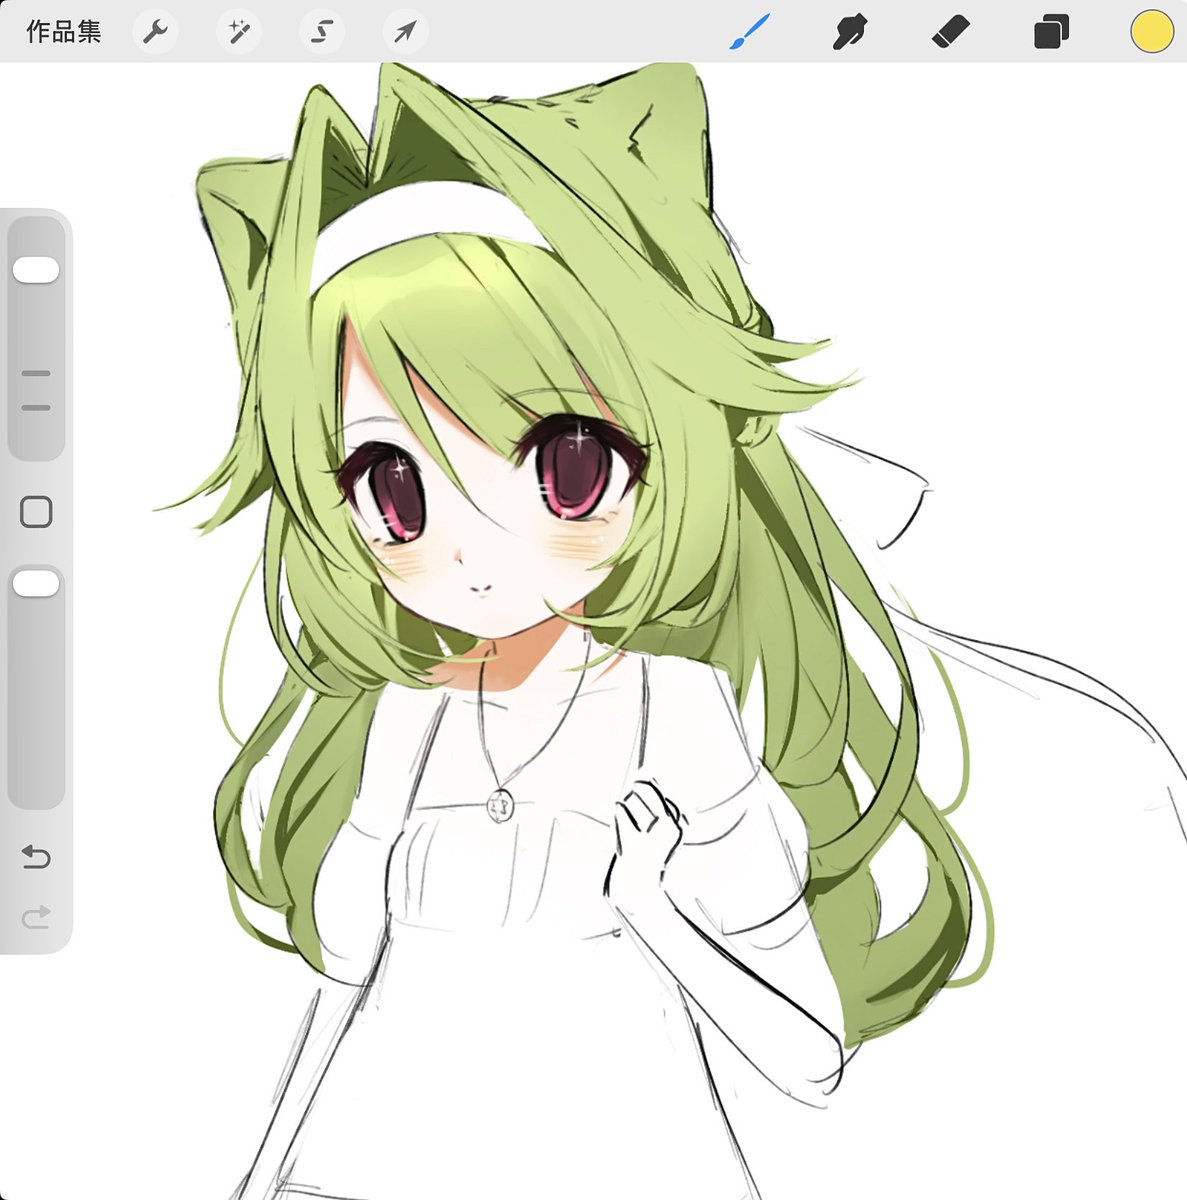Image resolution: width=1187 pixels, height=1200 pixels.
Task: Tap the brush size slider handle
Action: [x=36, y=266]
